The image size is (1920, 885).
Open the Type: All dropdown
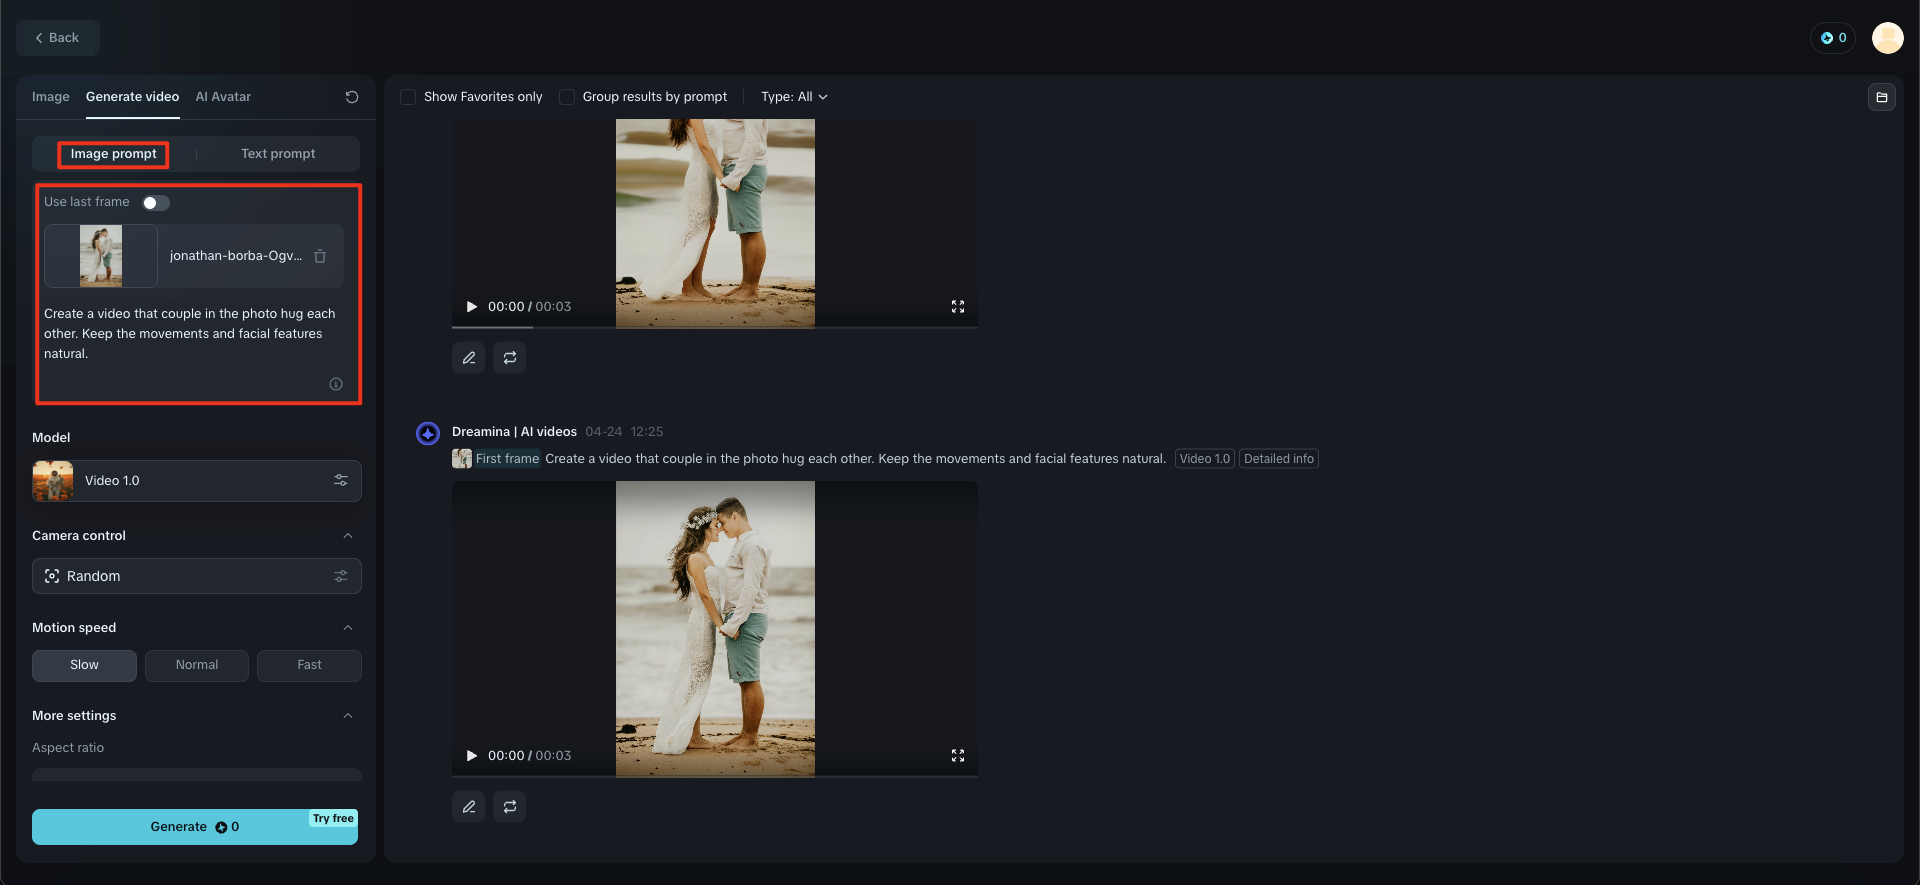point(794,97)
